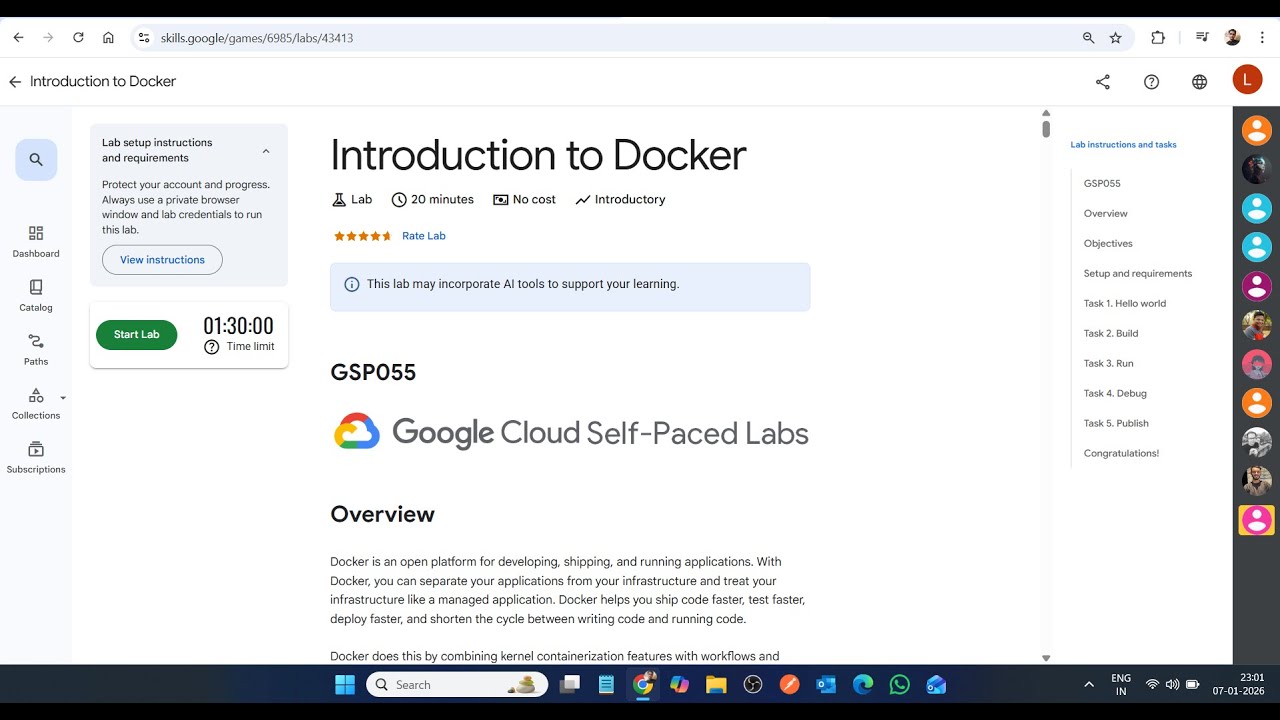Viewport: 1280px width, 720px height.
Task: Click the ENG IN language indicator
Action: click(1121, 685)
